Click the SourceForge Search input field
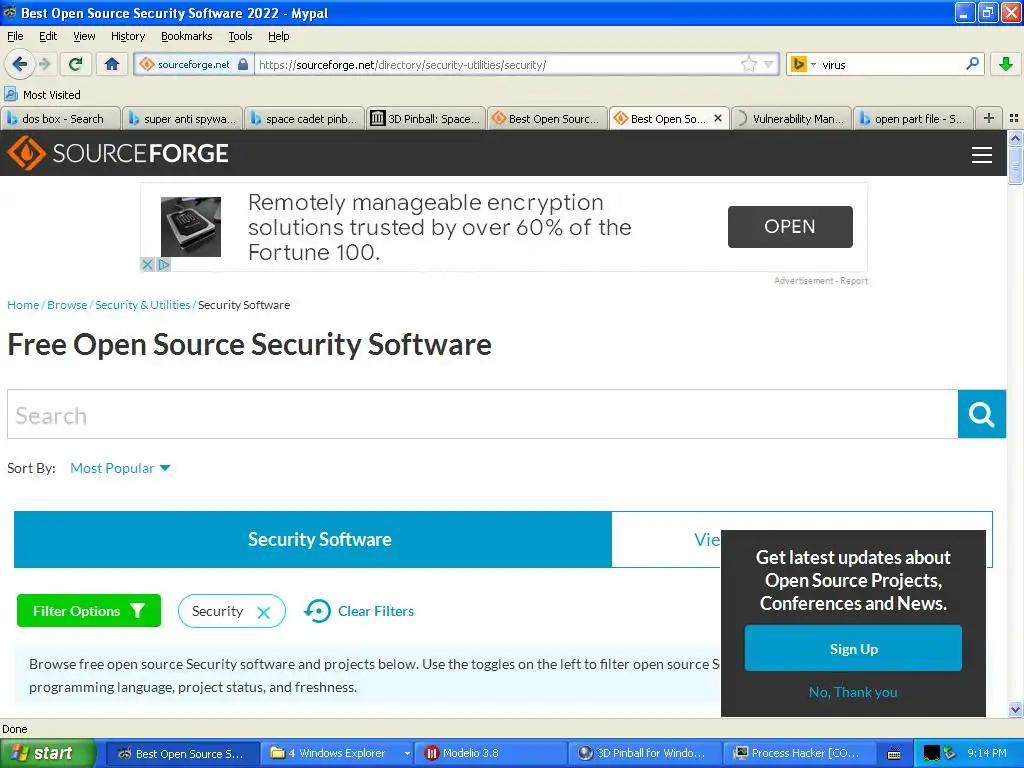This screenshot has height=768, width=1024. (x=483, y=414)
